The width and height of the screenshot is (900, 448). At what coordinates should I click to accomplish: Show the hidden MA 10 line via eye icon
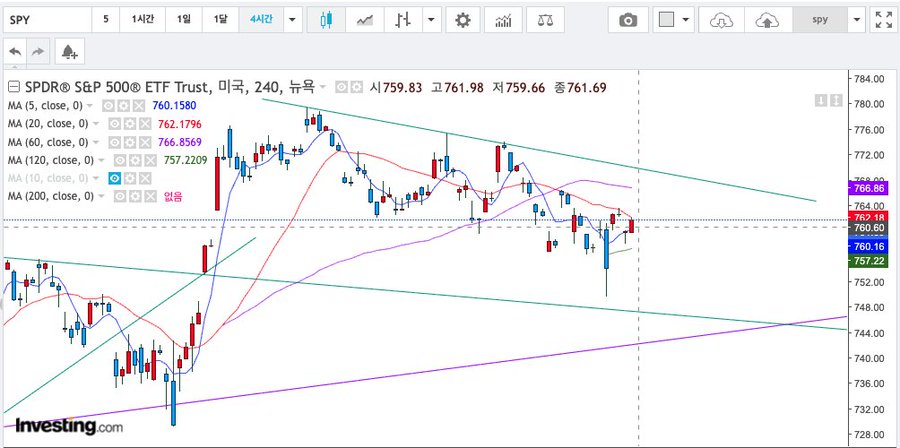click(114, 178)
